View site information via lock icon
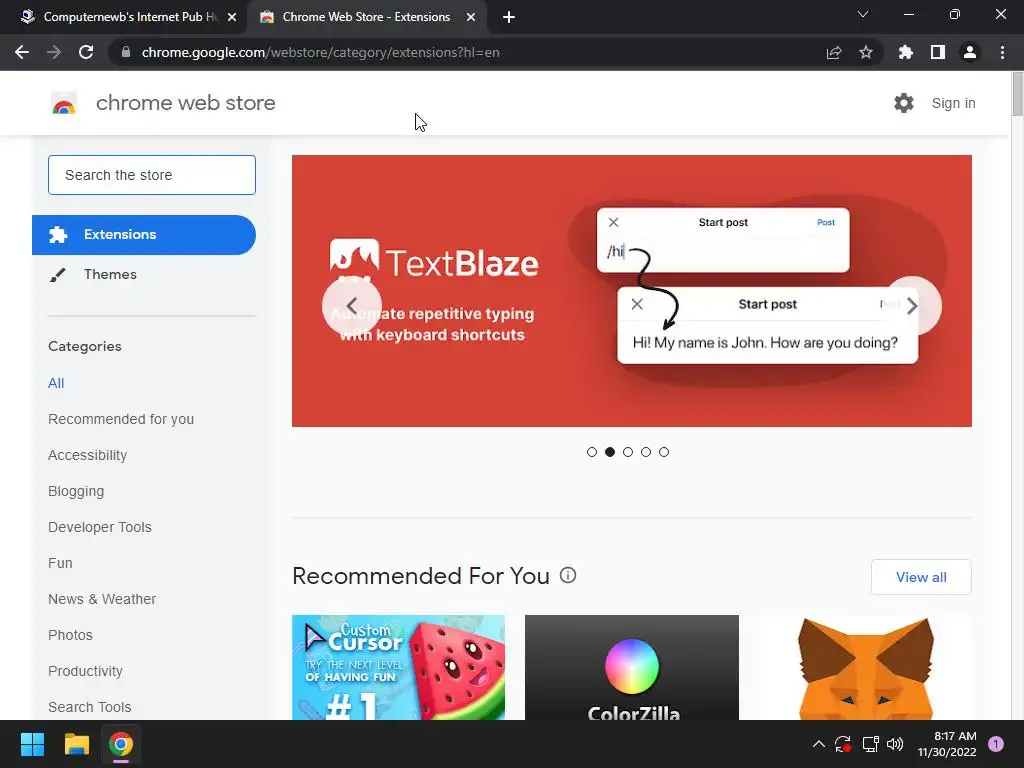The image size is (1024, 768). [126, 52]
